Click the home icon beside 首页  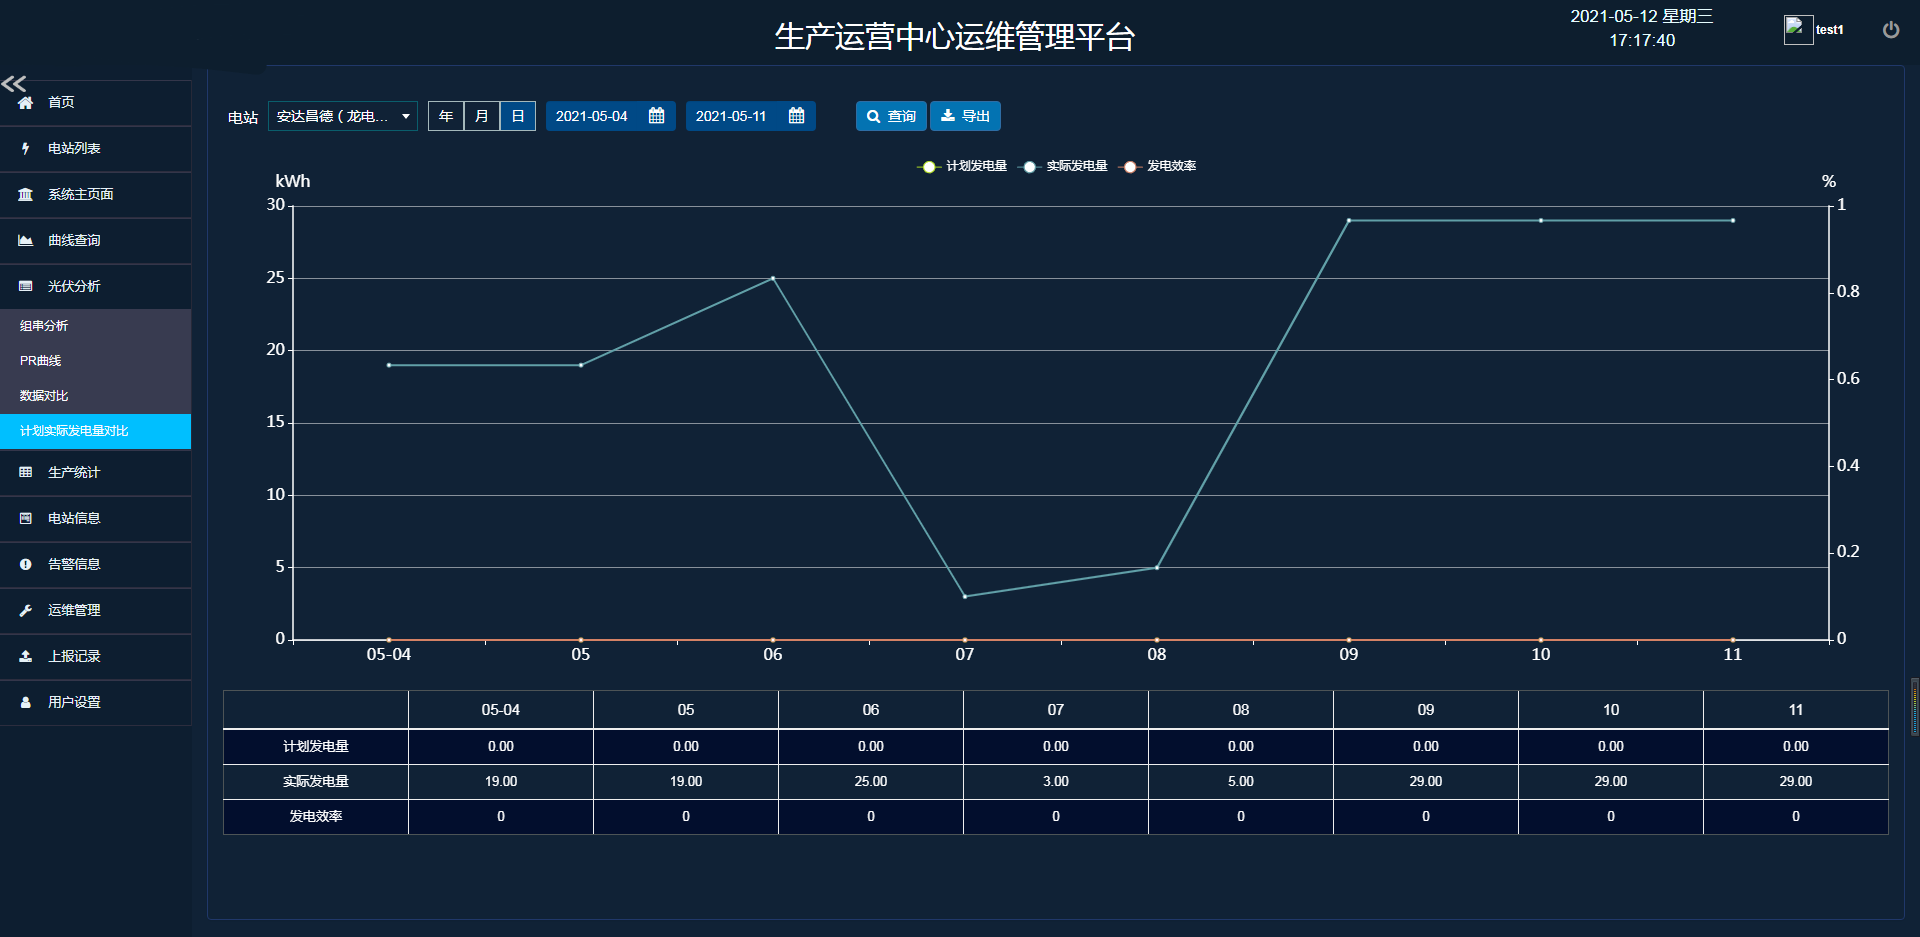26,103
